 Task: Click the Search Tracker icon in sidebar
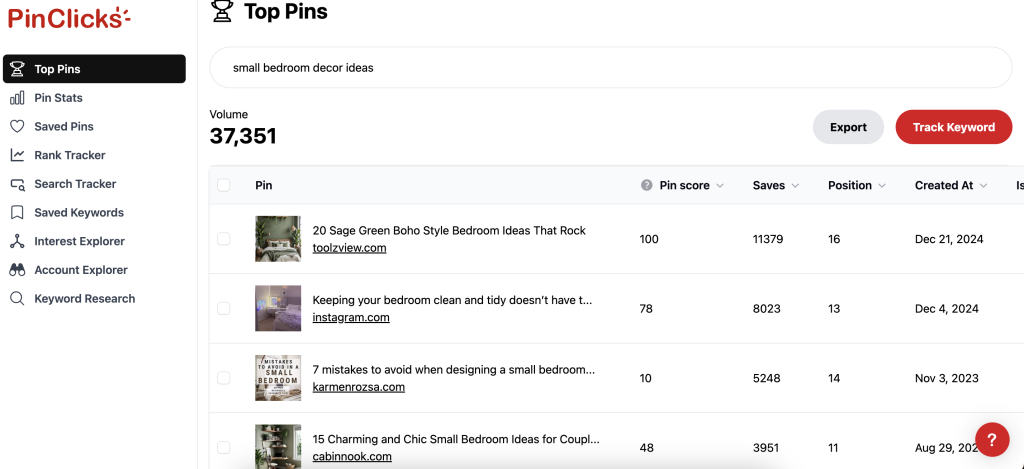(x=17, y=184)
